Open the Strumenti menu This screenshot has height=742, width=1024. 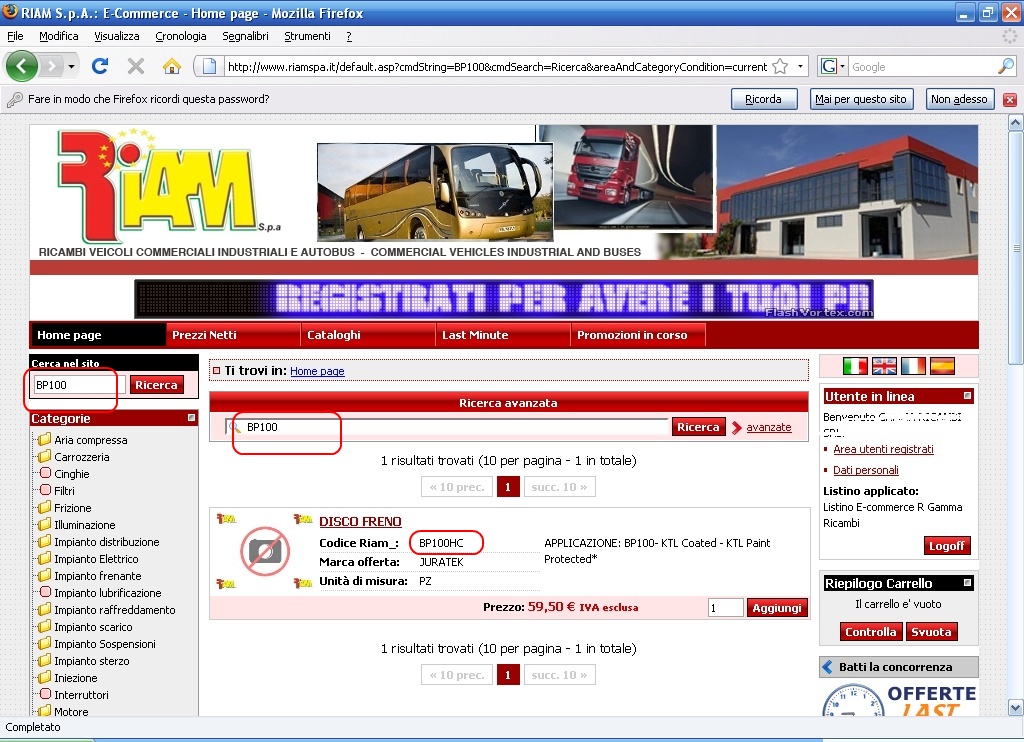pos(308,36)
